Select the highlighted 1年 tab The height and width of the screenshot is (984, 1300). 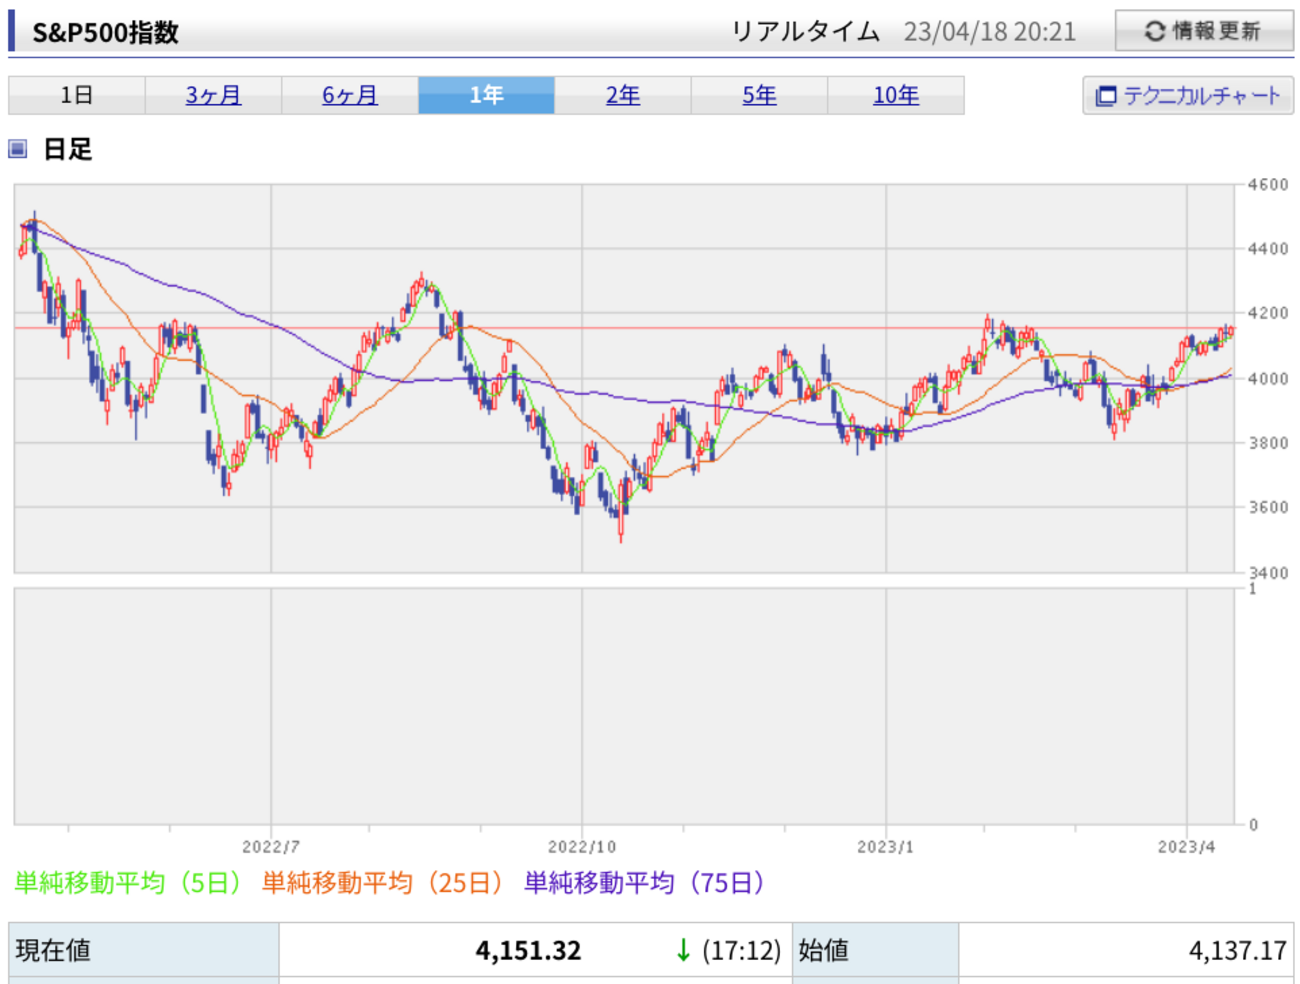(486, 95)
